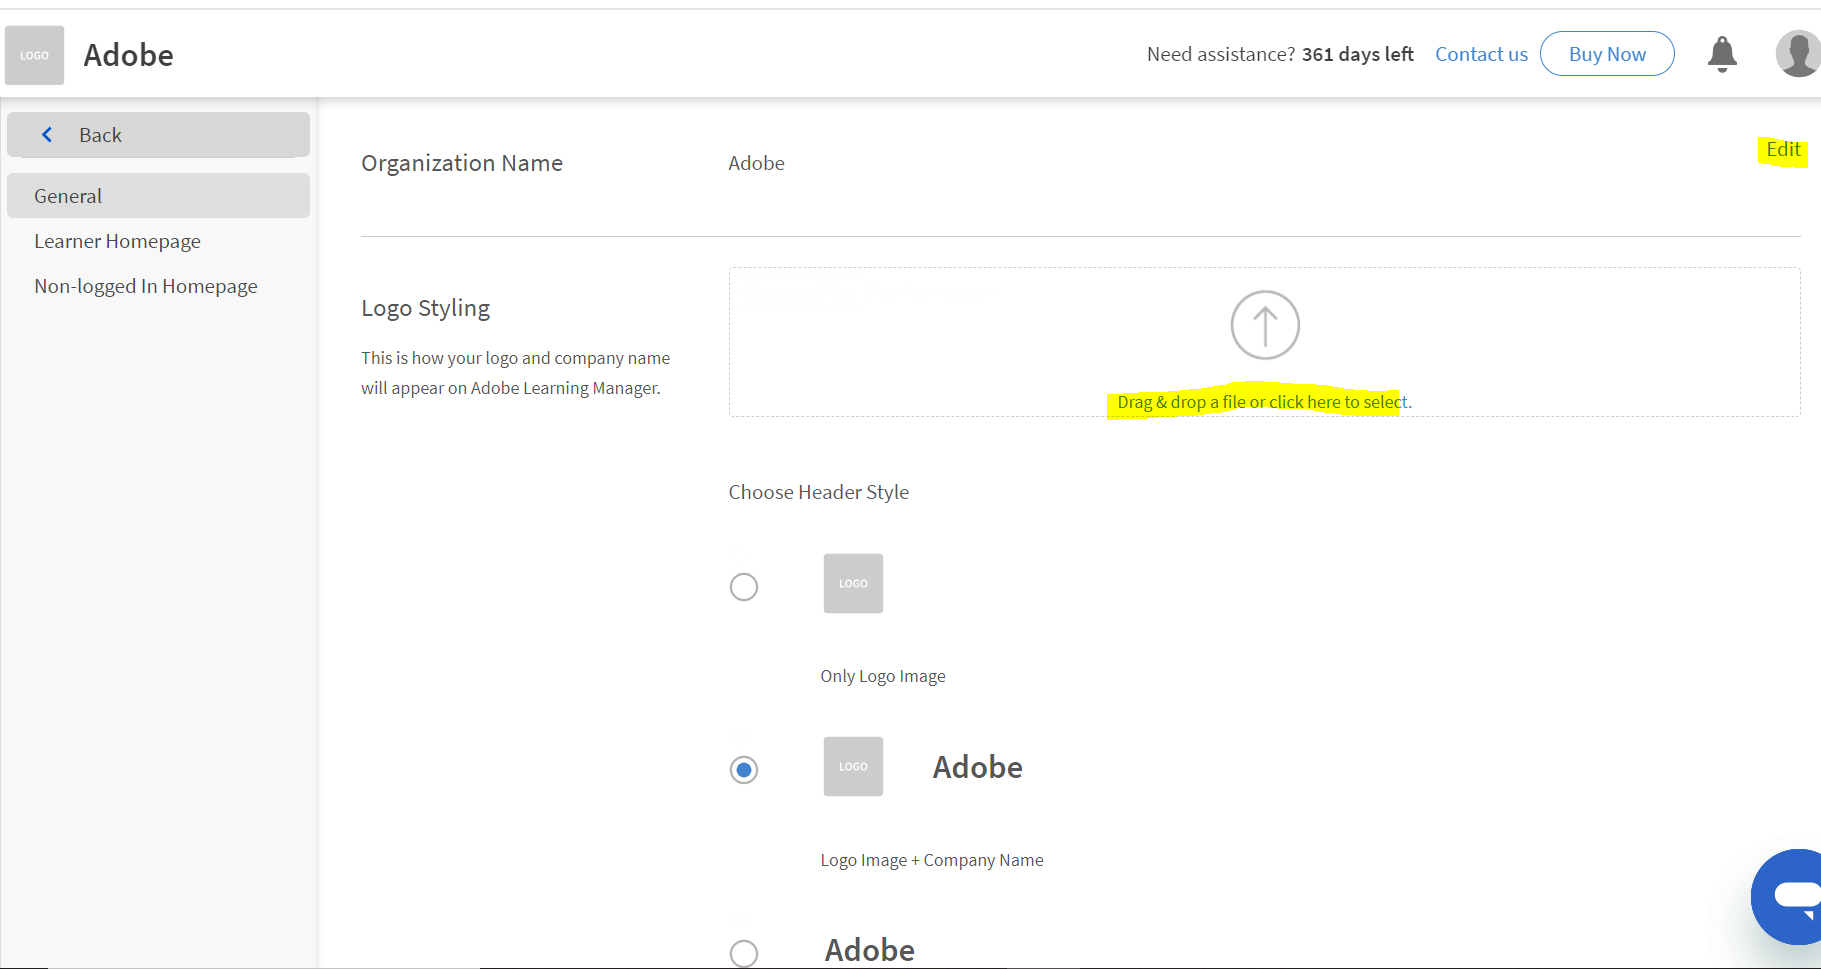Select the Only Logo Image radio button
Screen dimensions: 1821x969
coord(744,587)
